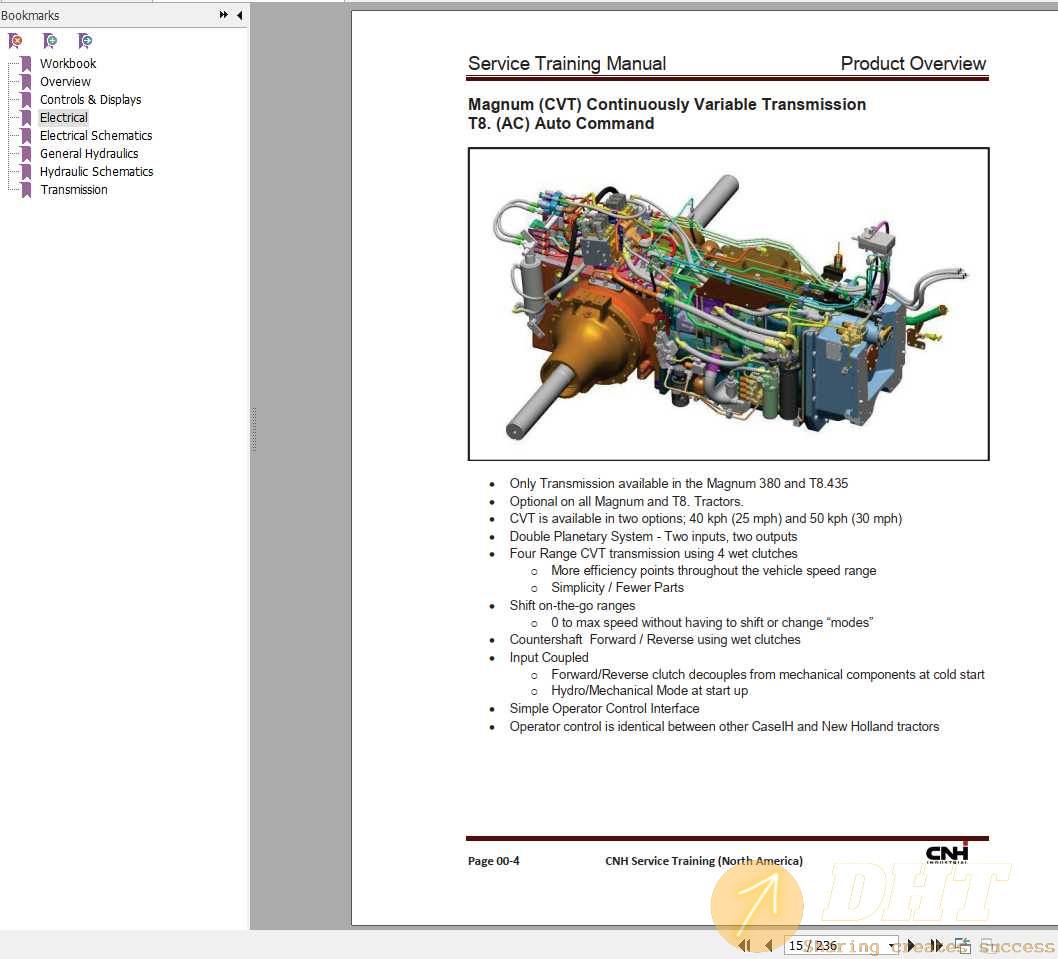1058x959 pixels.
Task: Open the page number dropdown
Action: click(x=891, y=945)
